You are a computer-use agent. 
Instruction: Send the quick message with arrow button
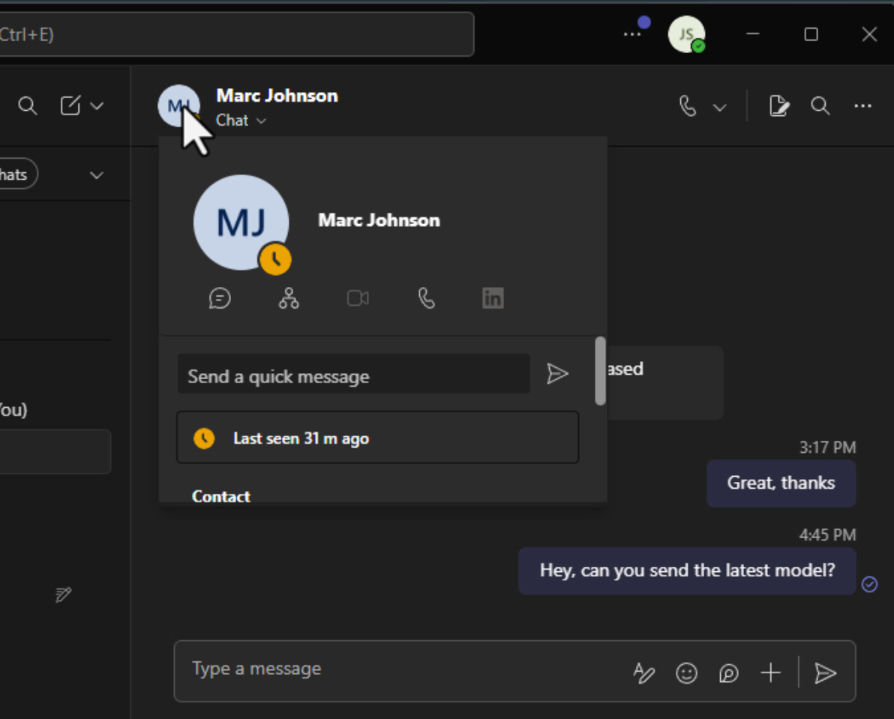558,374
